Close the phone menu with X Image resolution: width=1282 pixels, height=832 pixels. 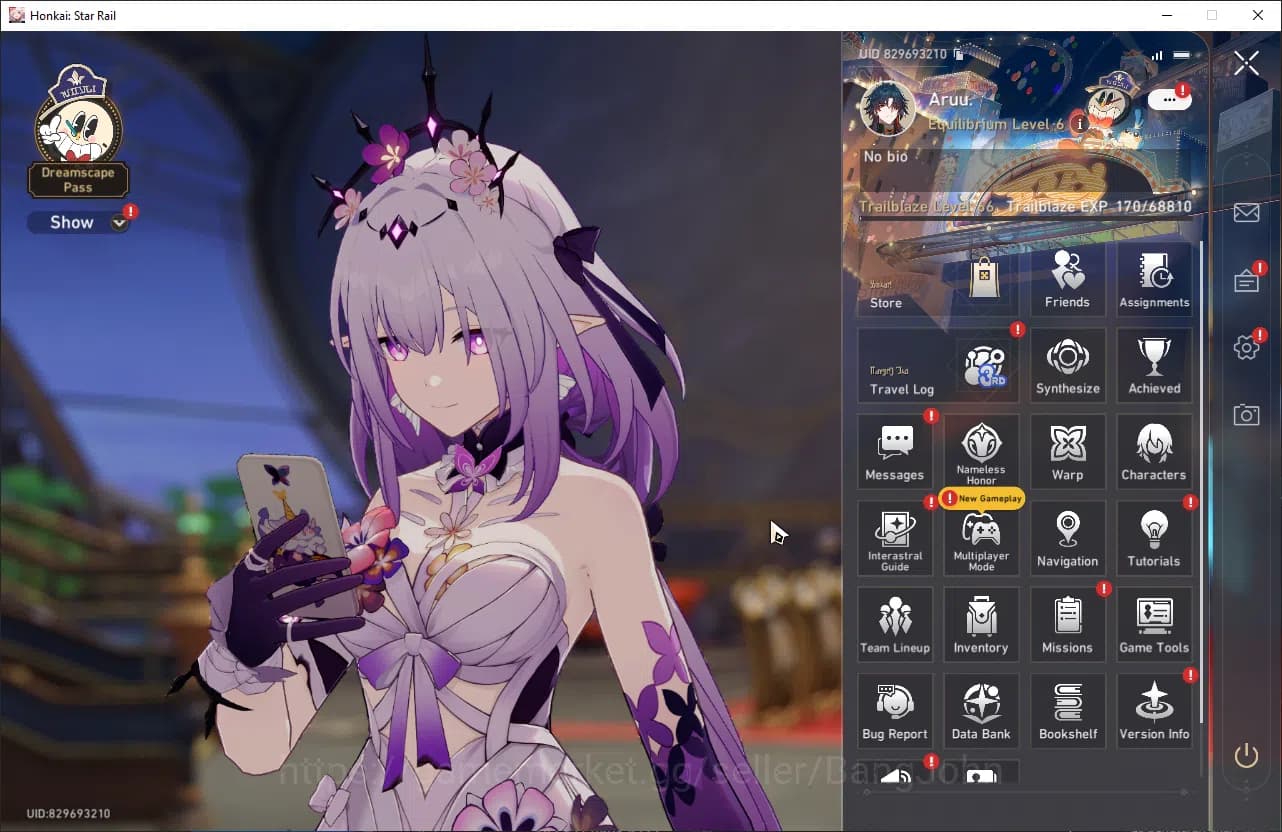click(x=1246, y=64)
